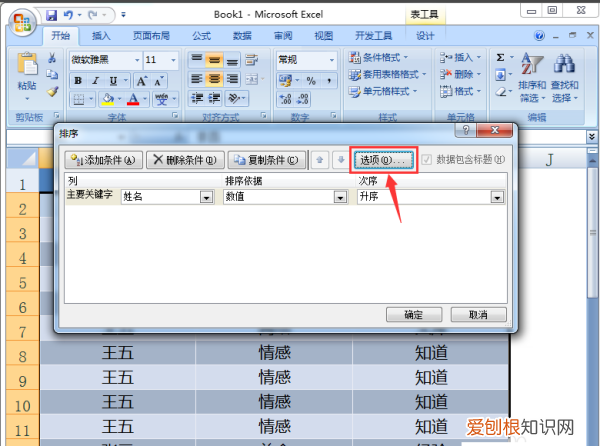Viewport: 600px width, 446px height.
Task: Open Find and Select binoculars
Action: click(x=564, y=78)
